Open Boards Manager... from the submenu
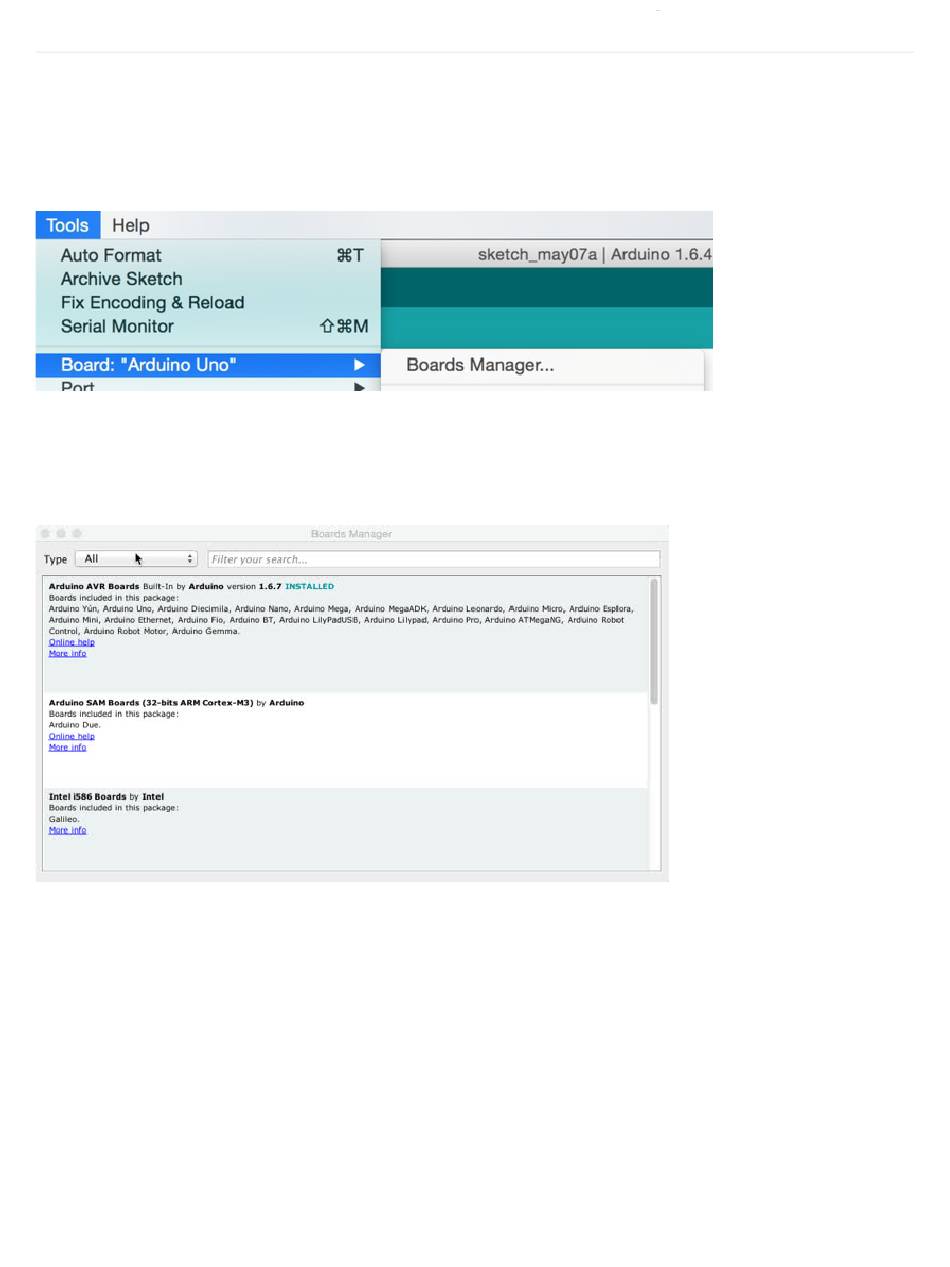The image size is (950, 1267). [x=480, y=365]
